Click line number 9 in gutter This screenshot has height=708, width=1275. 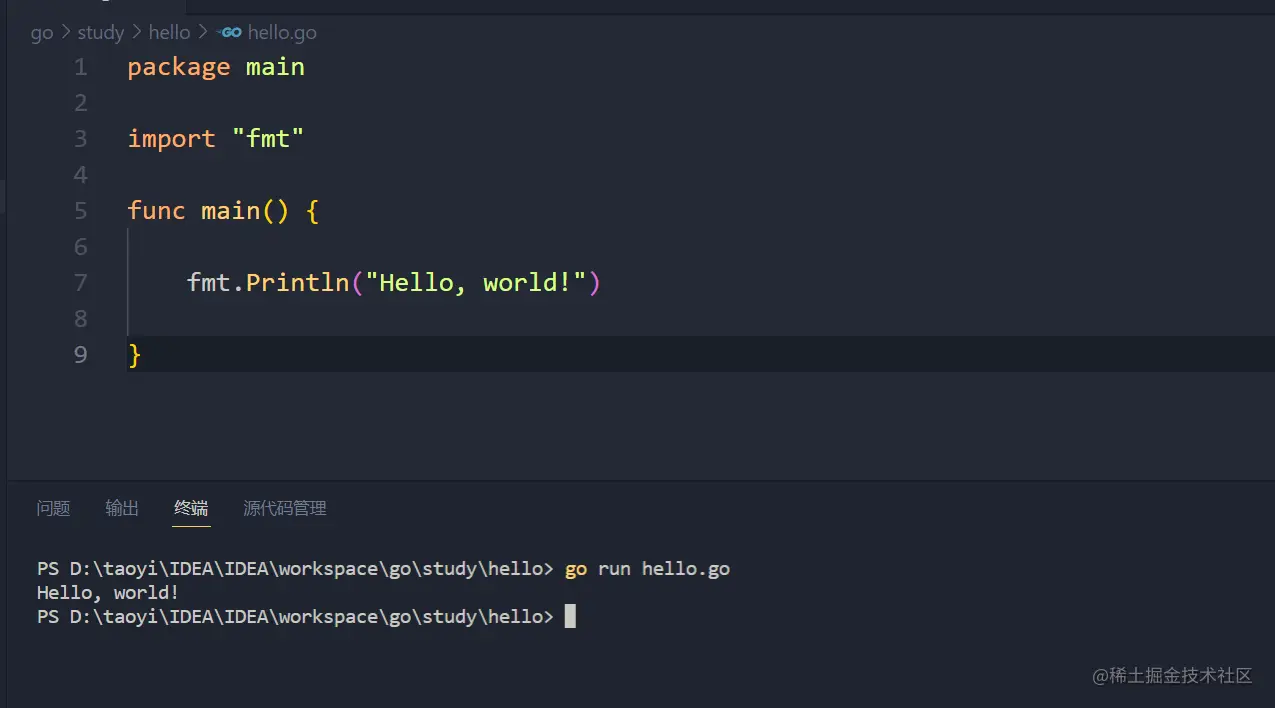[81, 355]
